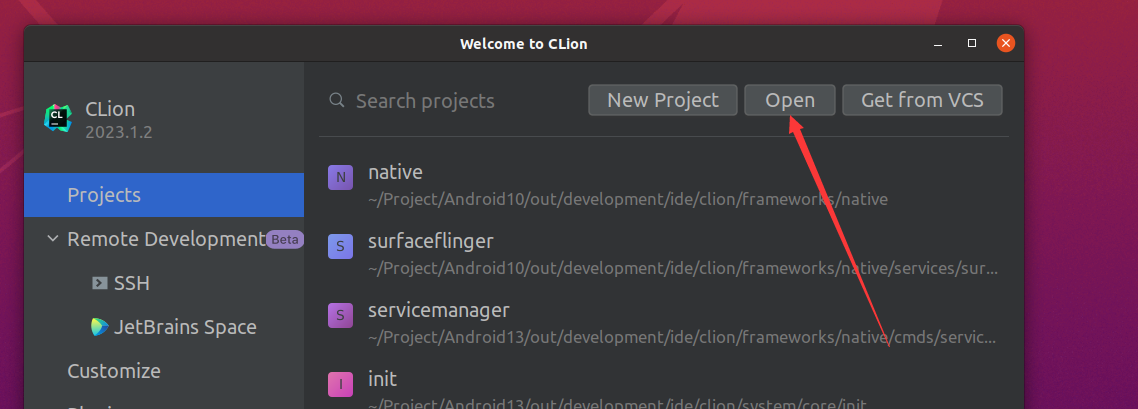Screen dimensions: 1138x409
Task: Maximize the Welcome to CLion window
Action: (x=972, y=44)
